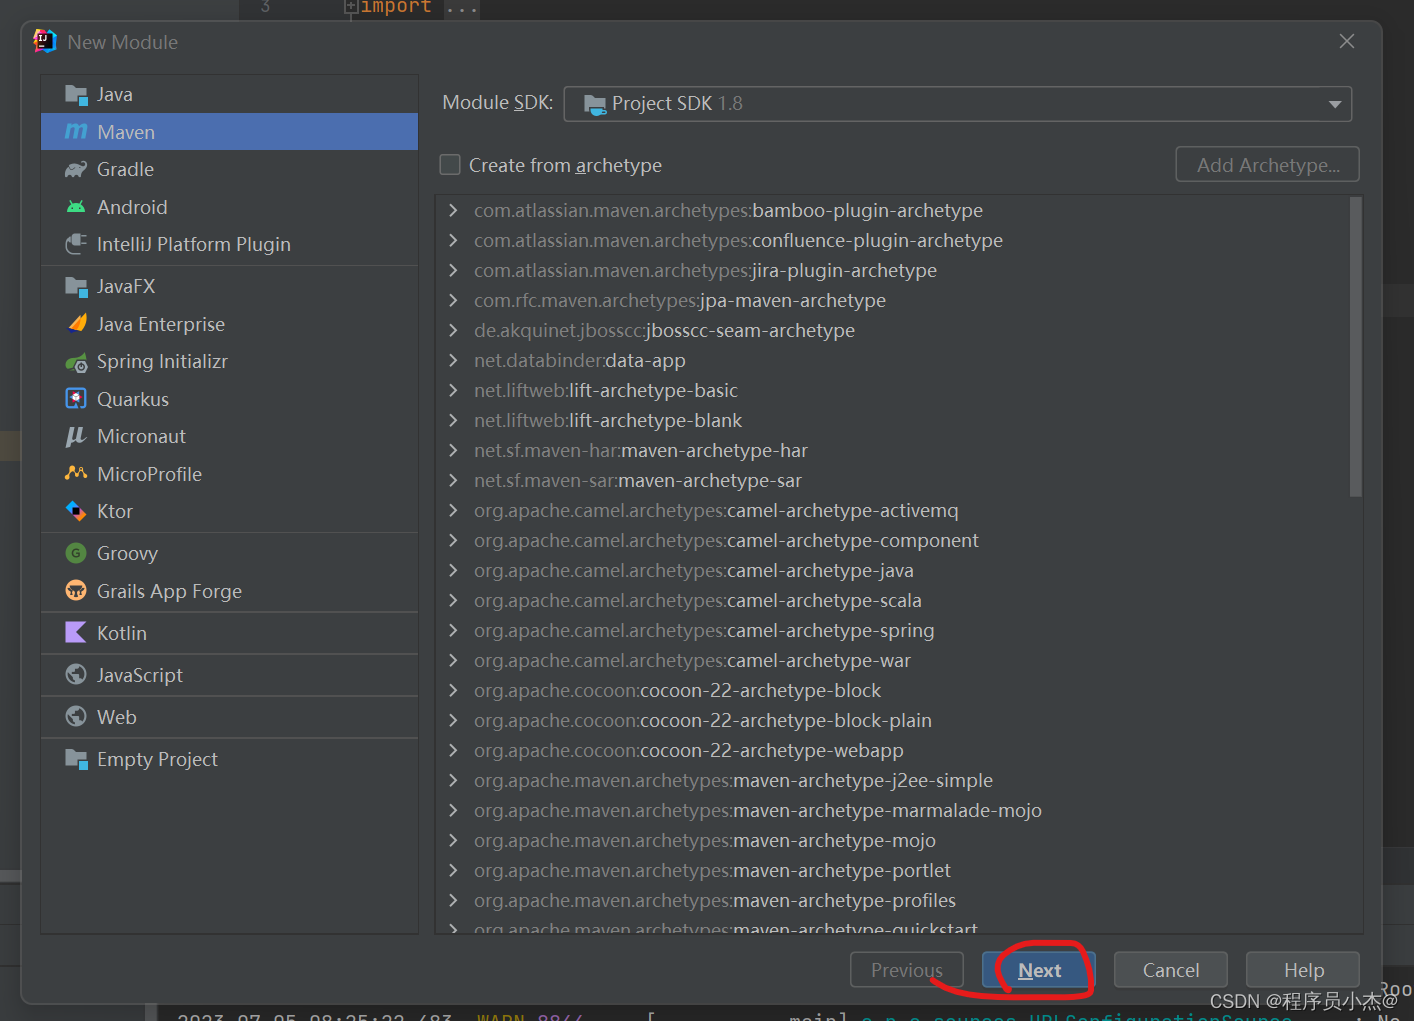Screen dimensions: 1414x1021
Task: Select cocoon-22-archetype-webapp row
Action: point(892,750)
